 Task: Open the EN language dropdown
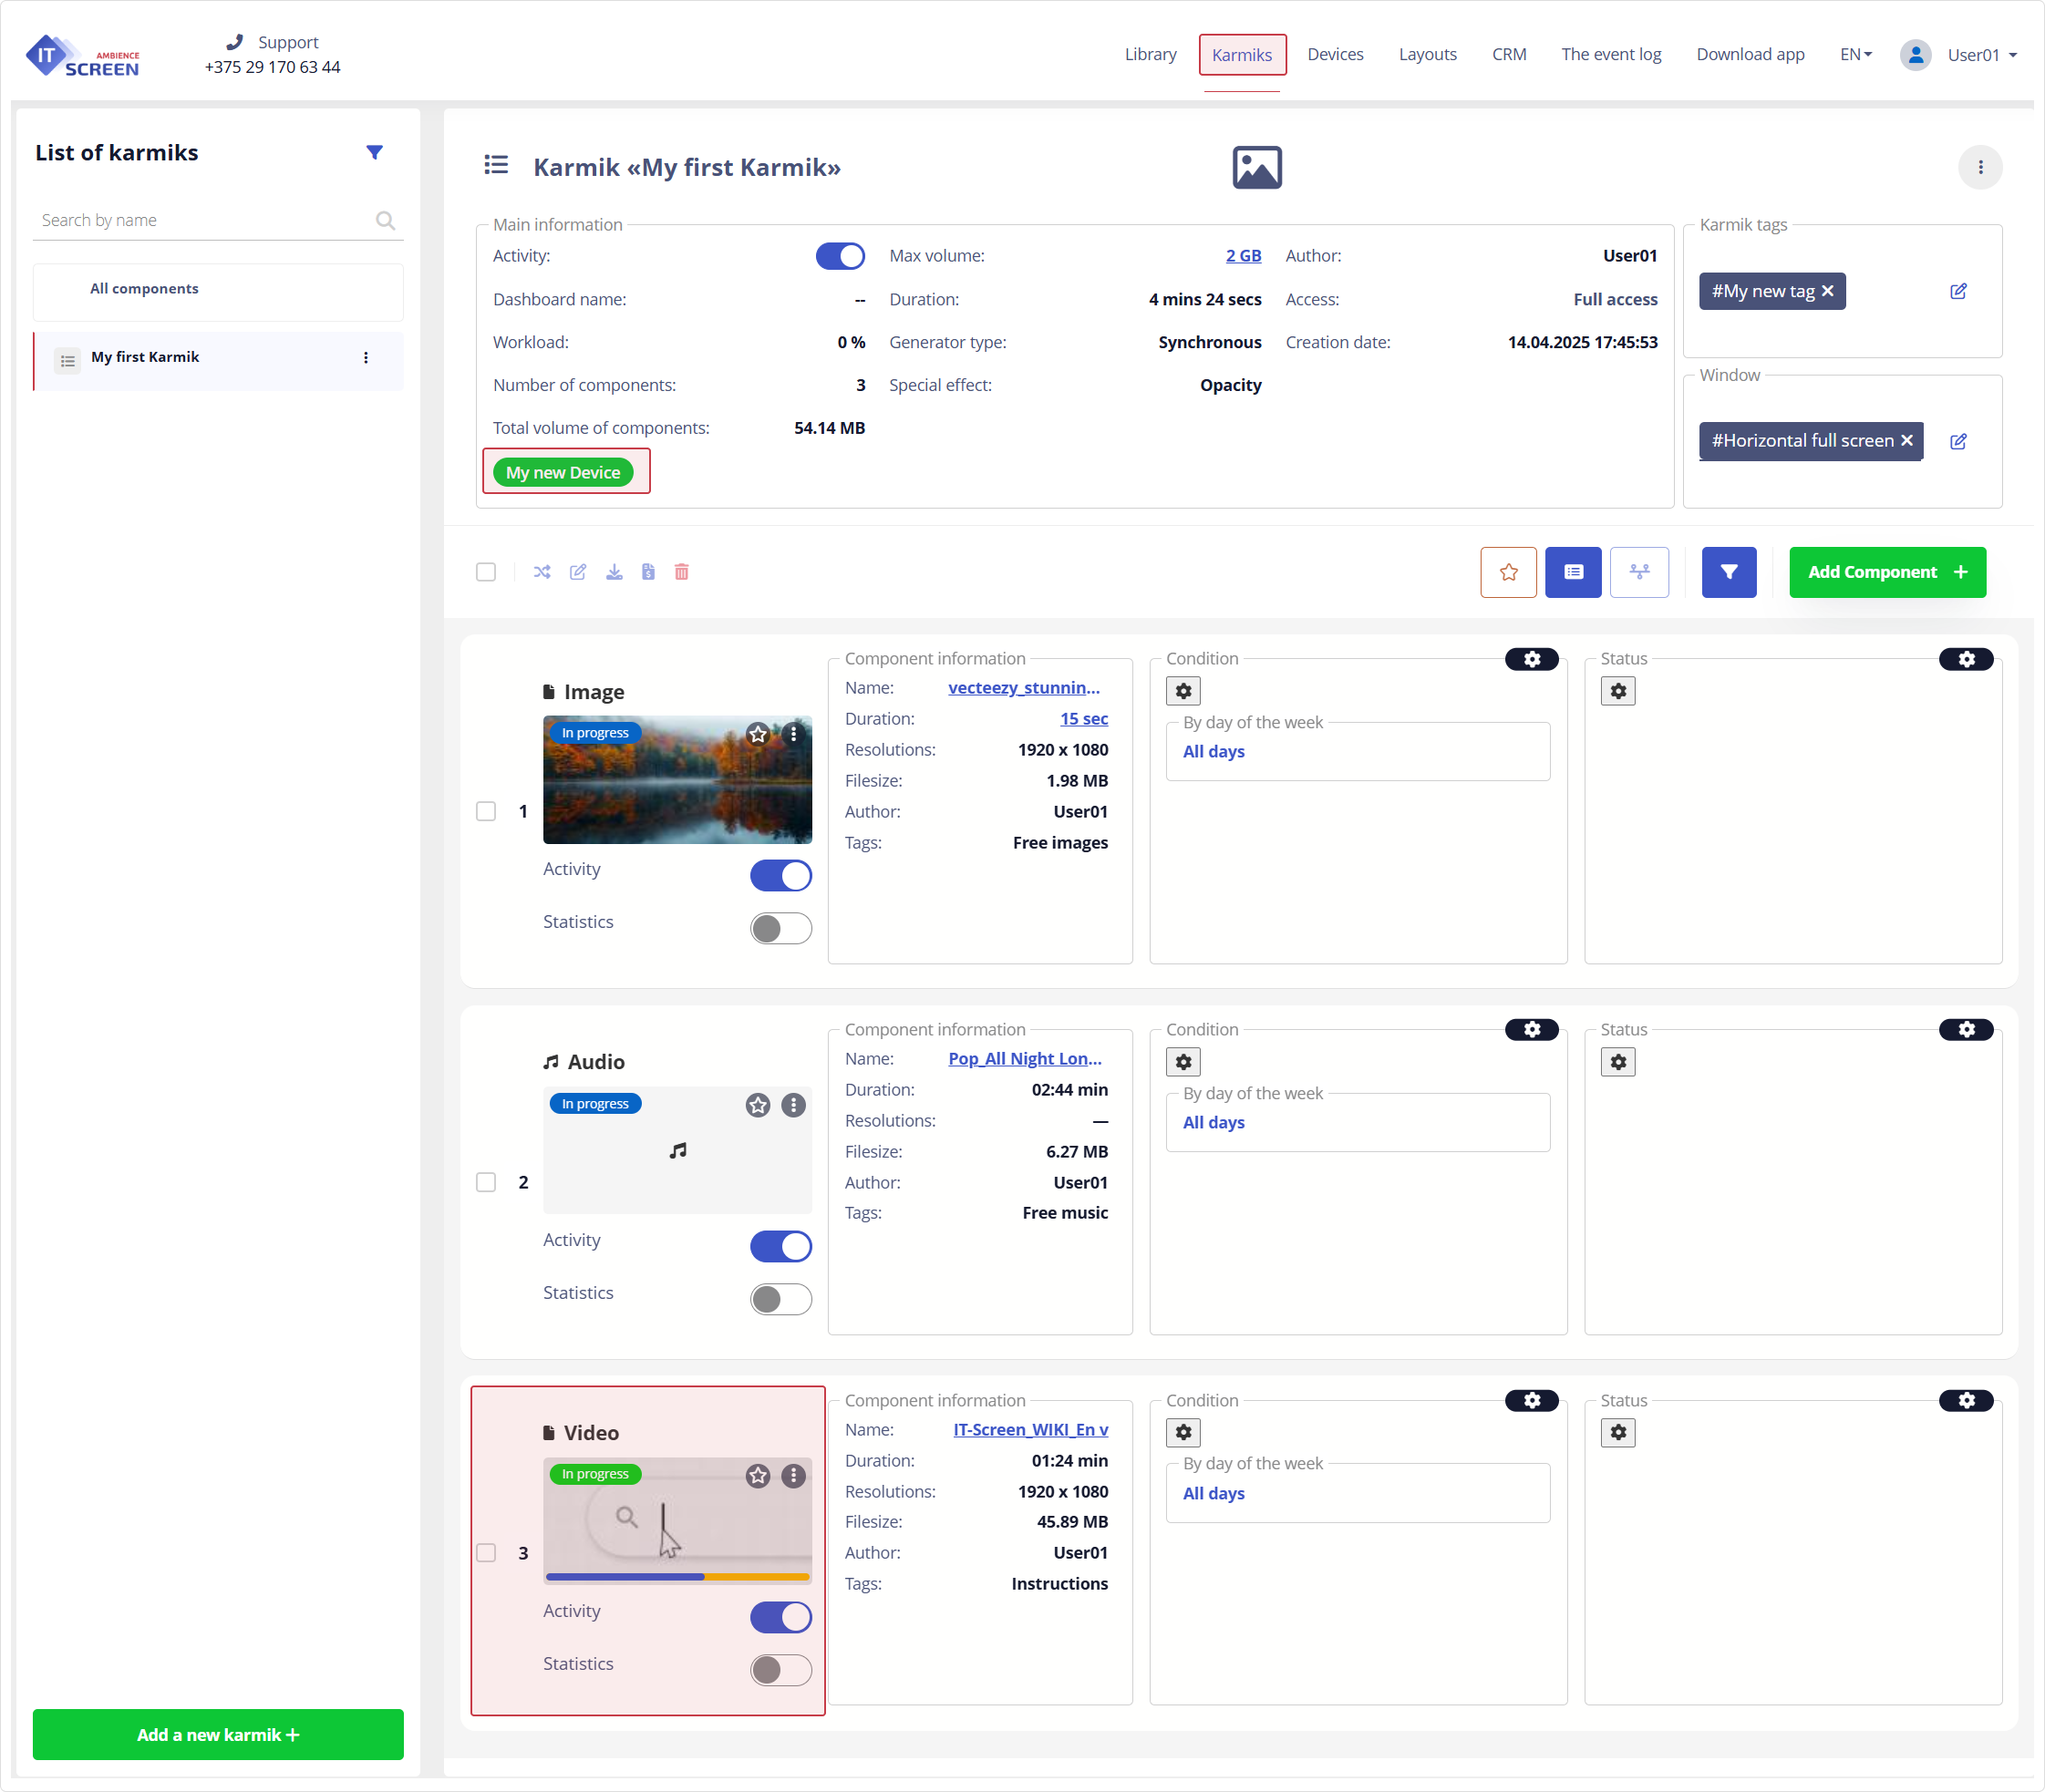[x=1855, y=55]
